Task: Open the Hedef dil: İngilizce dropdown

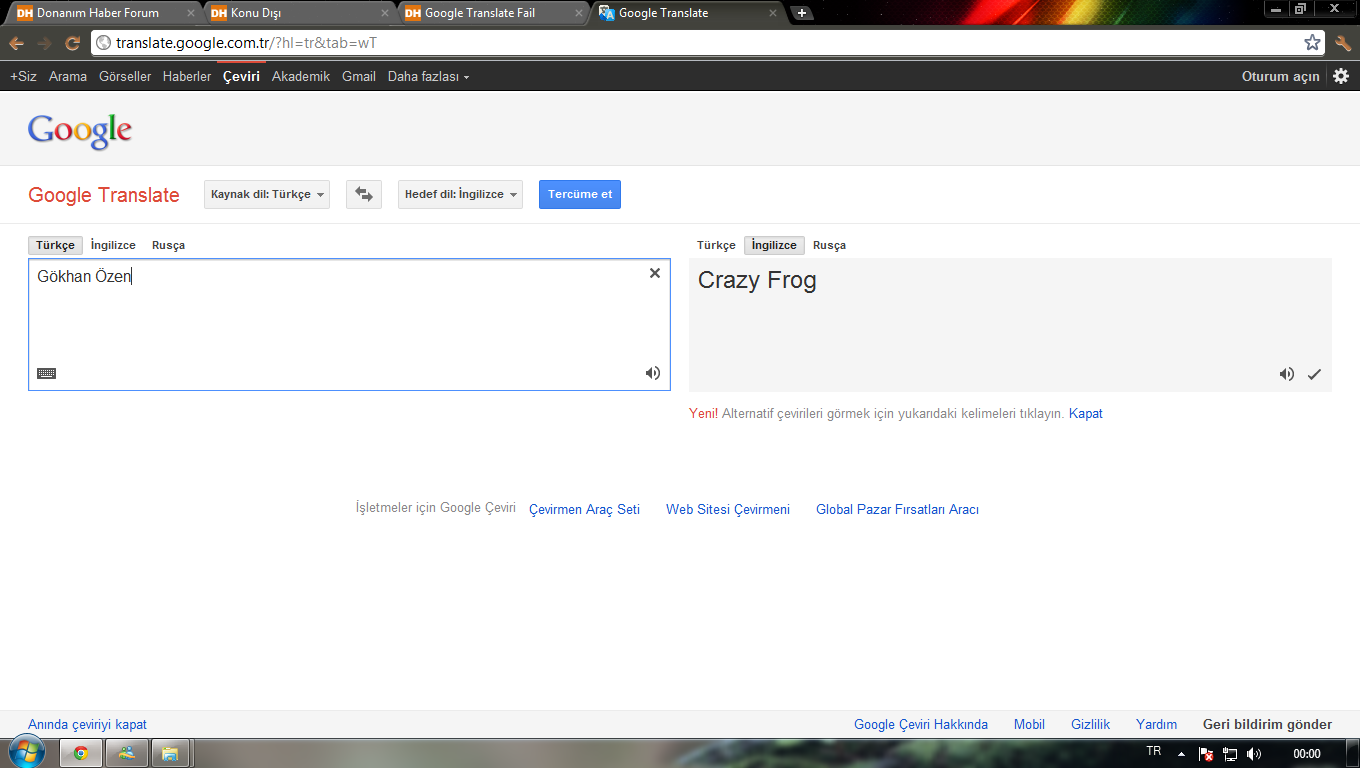Action: [x=460, y=194]
